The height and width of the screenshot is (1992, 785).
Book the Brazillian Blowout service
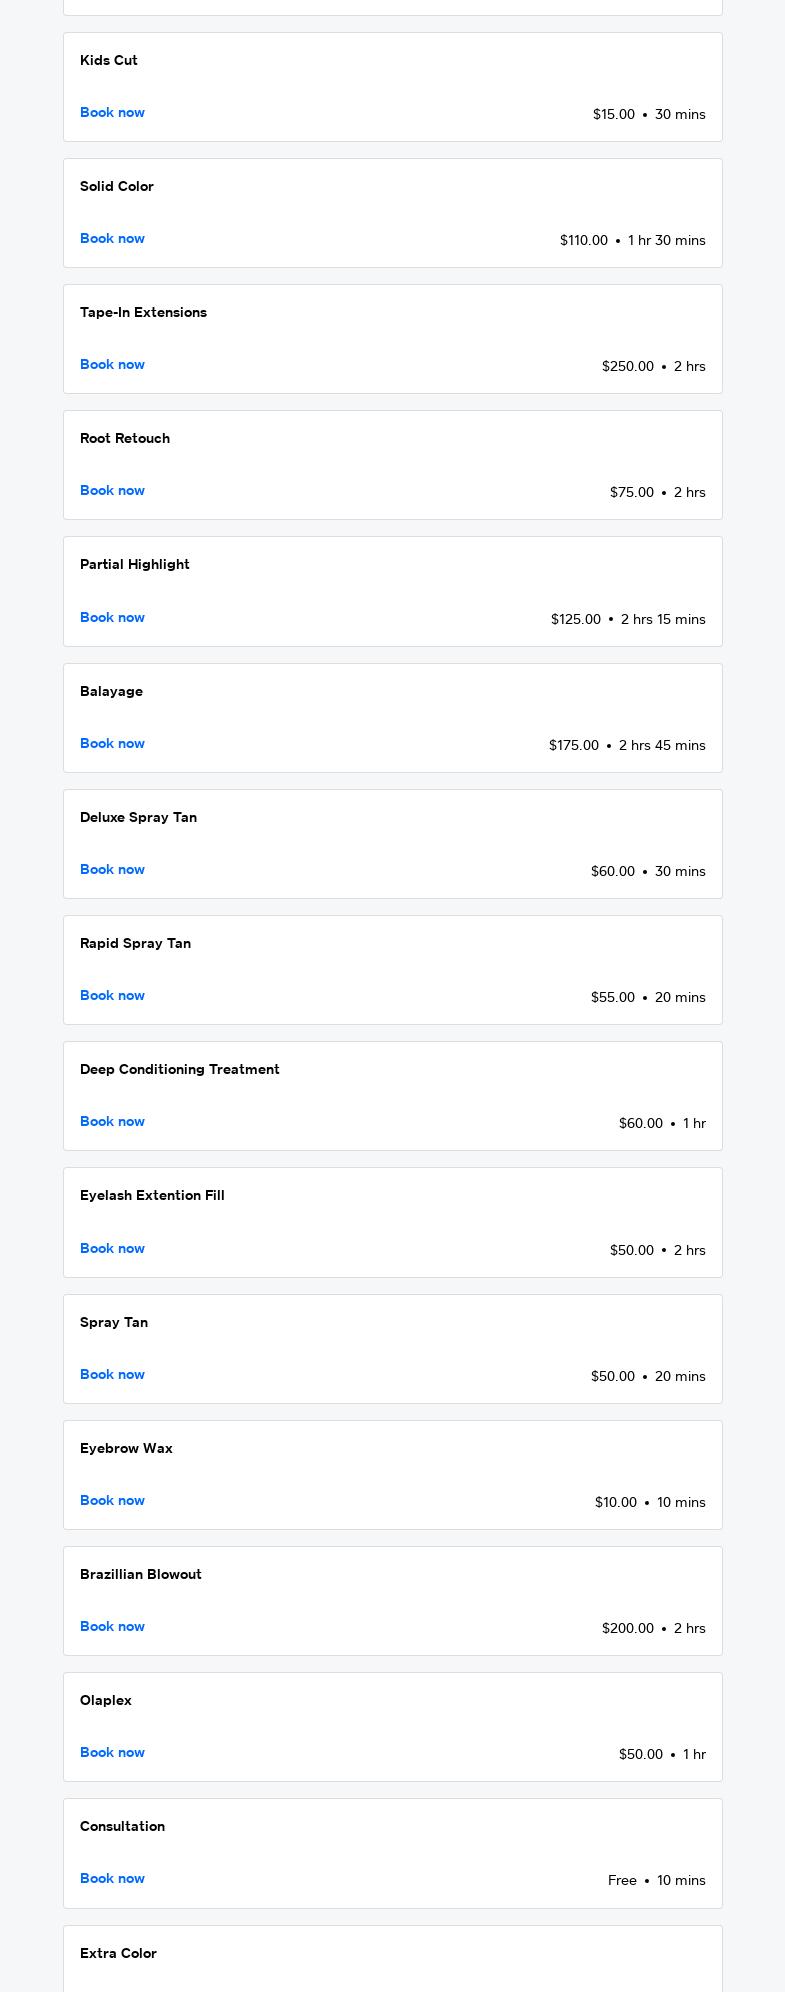(x=112, y=1627)
